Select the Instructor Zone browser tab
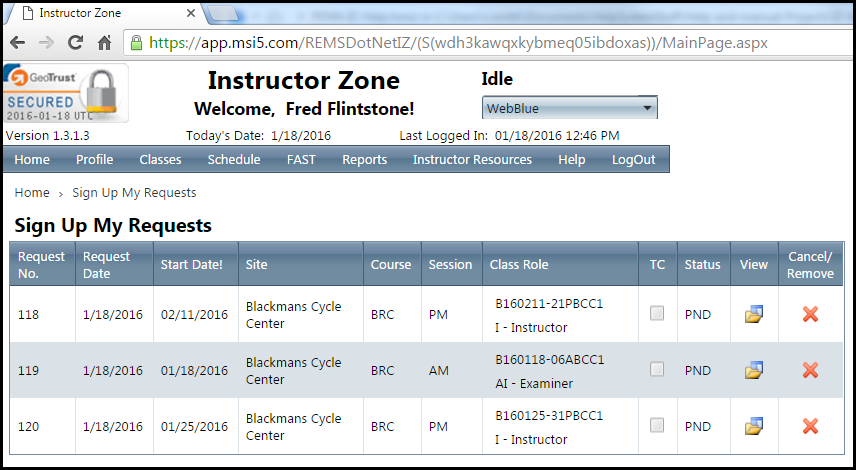Image resolution: width=856 pixels, height=470 pixels. point(100,12)
